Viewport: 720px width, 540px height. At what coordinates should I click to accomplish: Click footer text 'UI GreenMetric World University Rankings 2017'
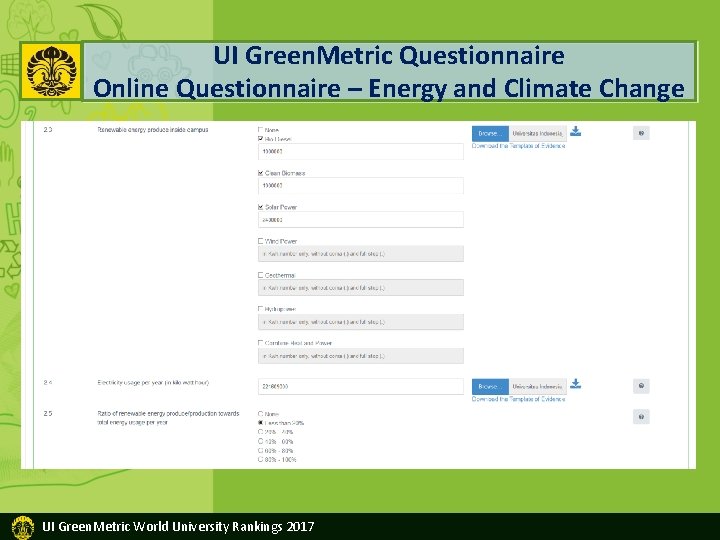coord(178,526)
